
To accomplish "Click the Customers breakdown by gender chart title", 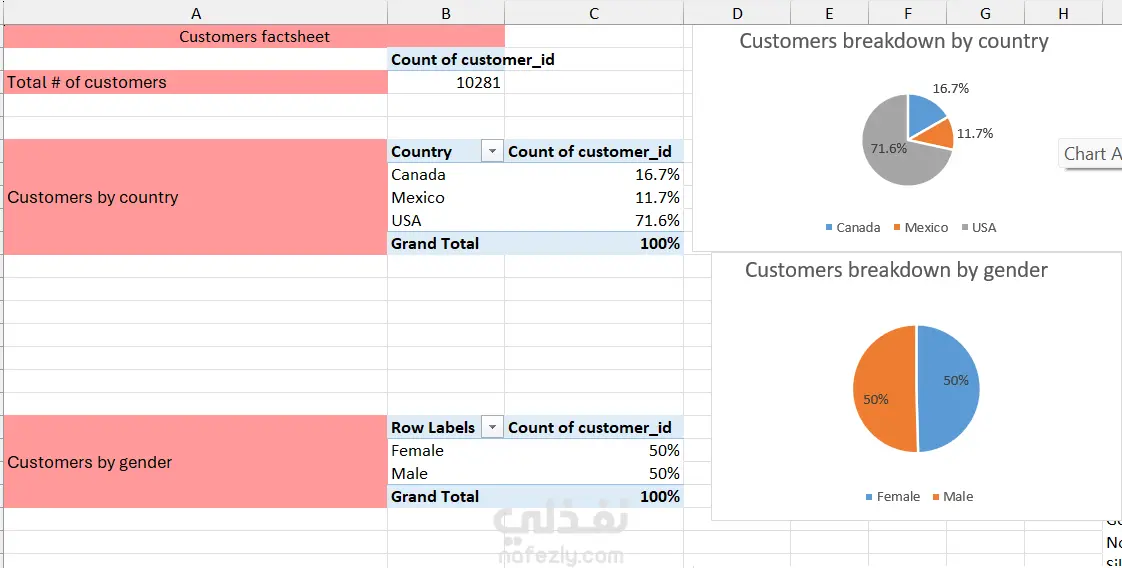I will 896,270.
